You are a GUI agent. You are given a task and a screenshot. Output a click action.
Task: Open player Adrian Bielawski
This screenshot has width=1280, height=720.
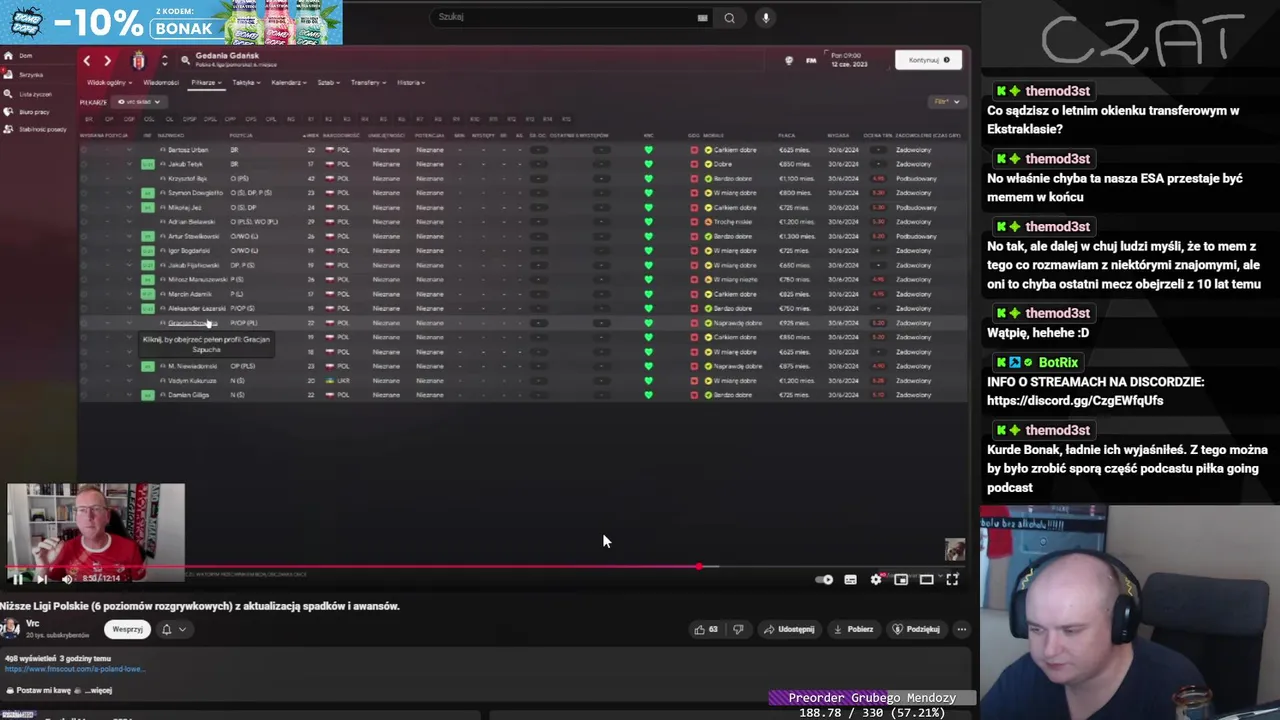pyautogui.click(x=194, y=222)
